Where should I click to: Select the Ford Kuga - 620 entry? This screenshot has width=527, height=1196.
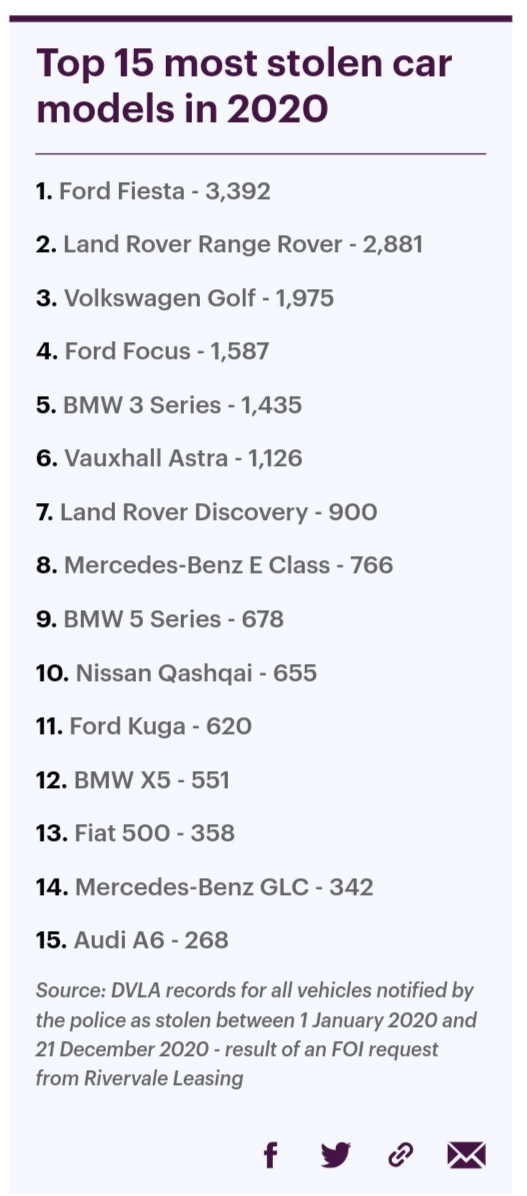(143, 726)
